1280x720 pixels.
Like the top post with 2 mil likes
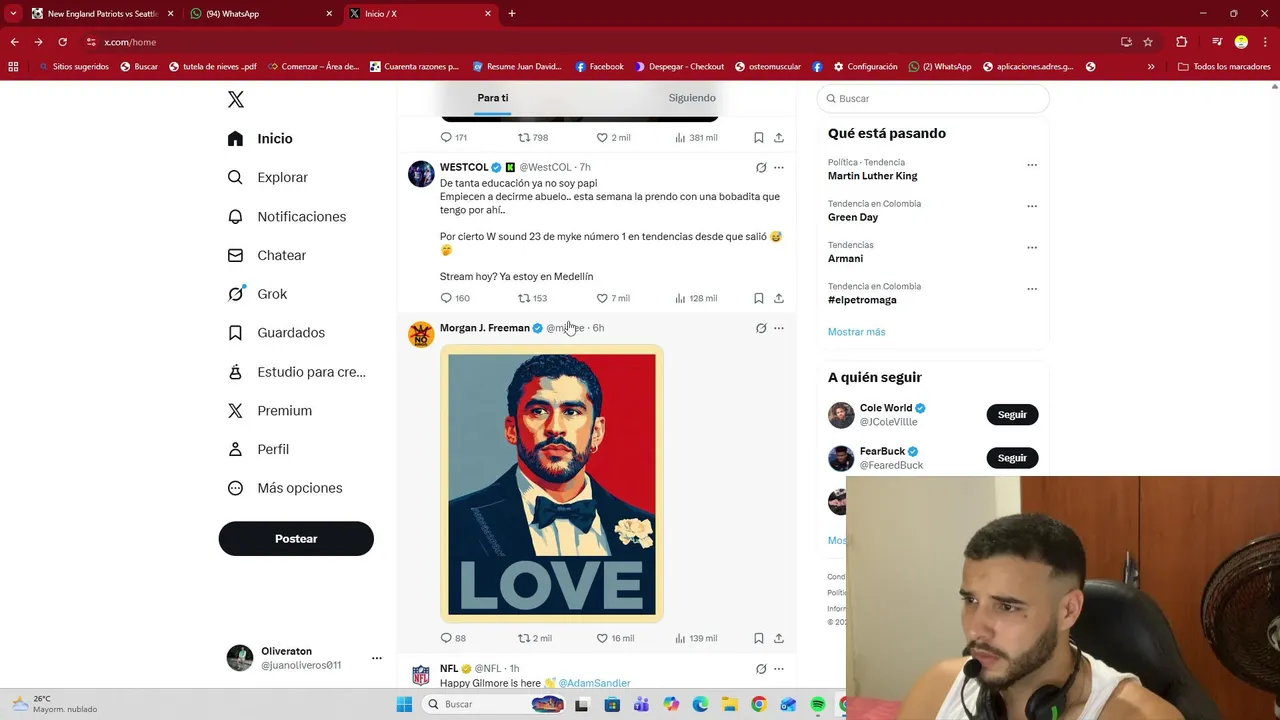[x=613, y=137]
